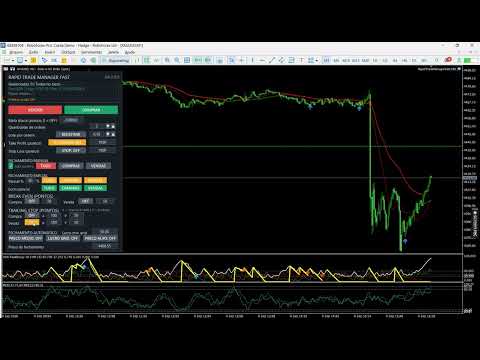The width and height of the screenshot is (480, 360).
Task: Click the green COMPRAR buy button
Action: [91, 110]
